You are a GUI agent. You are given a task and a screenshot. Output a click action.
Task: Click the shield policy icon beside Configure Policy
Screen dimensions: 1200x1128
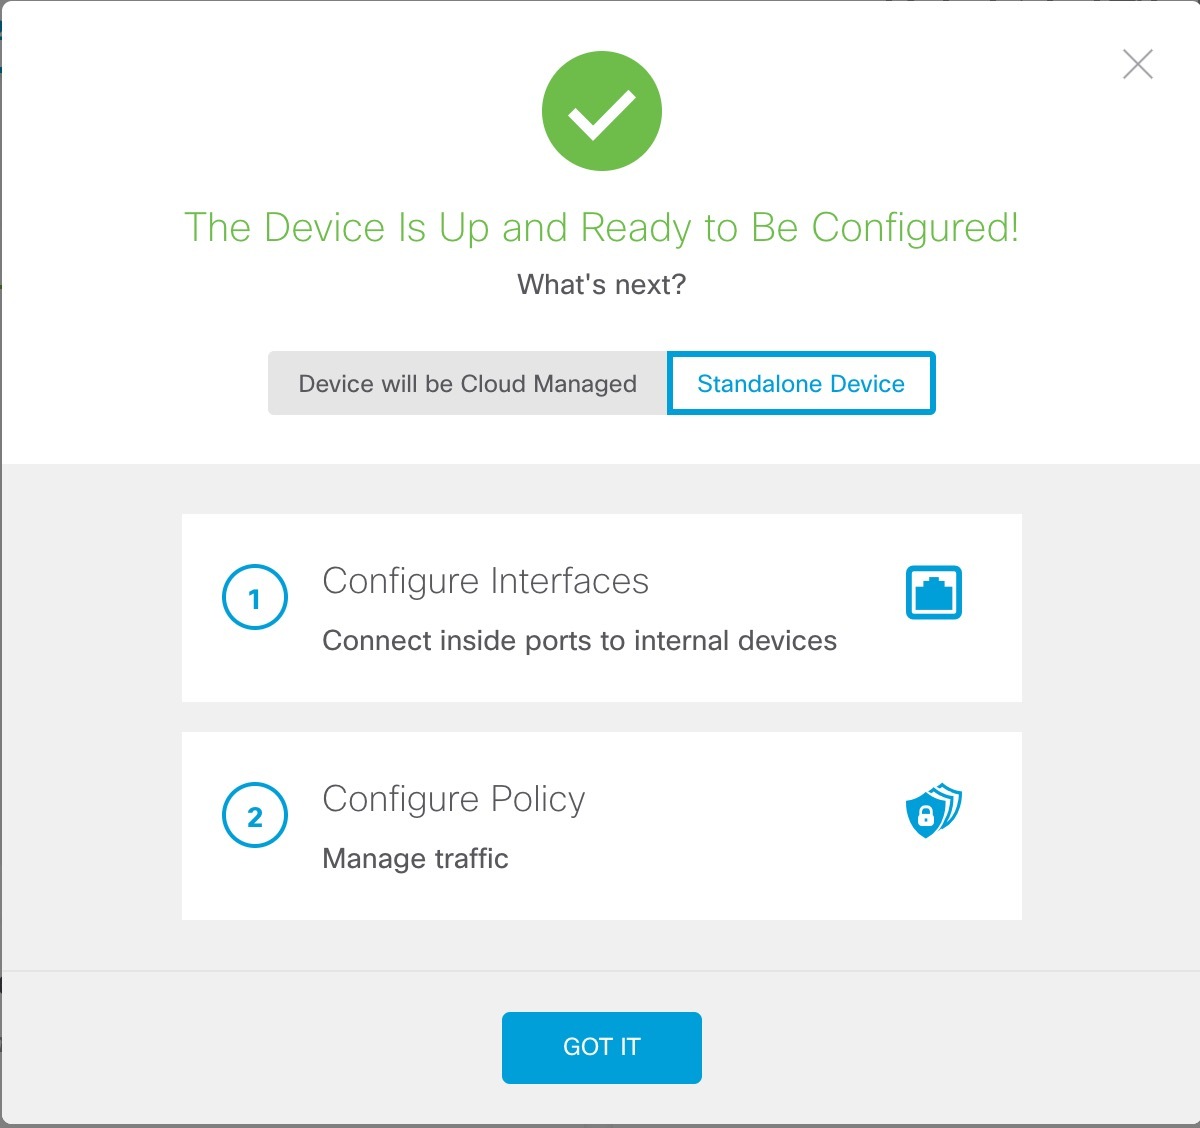point(931,812)
